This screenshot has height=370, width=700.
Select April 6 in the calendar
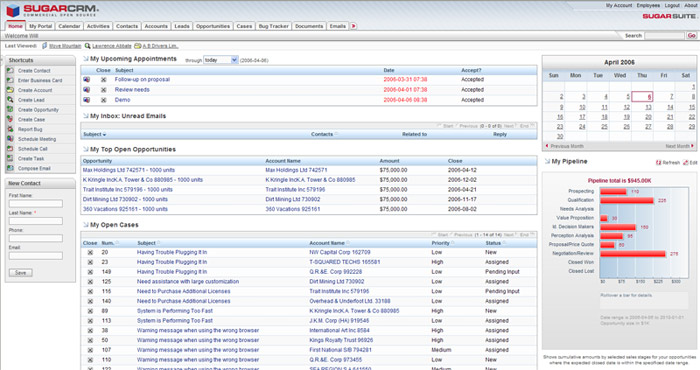point(642,96)
